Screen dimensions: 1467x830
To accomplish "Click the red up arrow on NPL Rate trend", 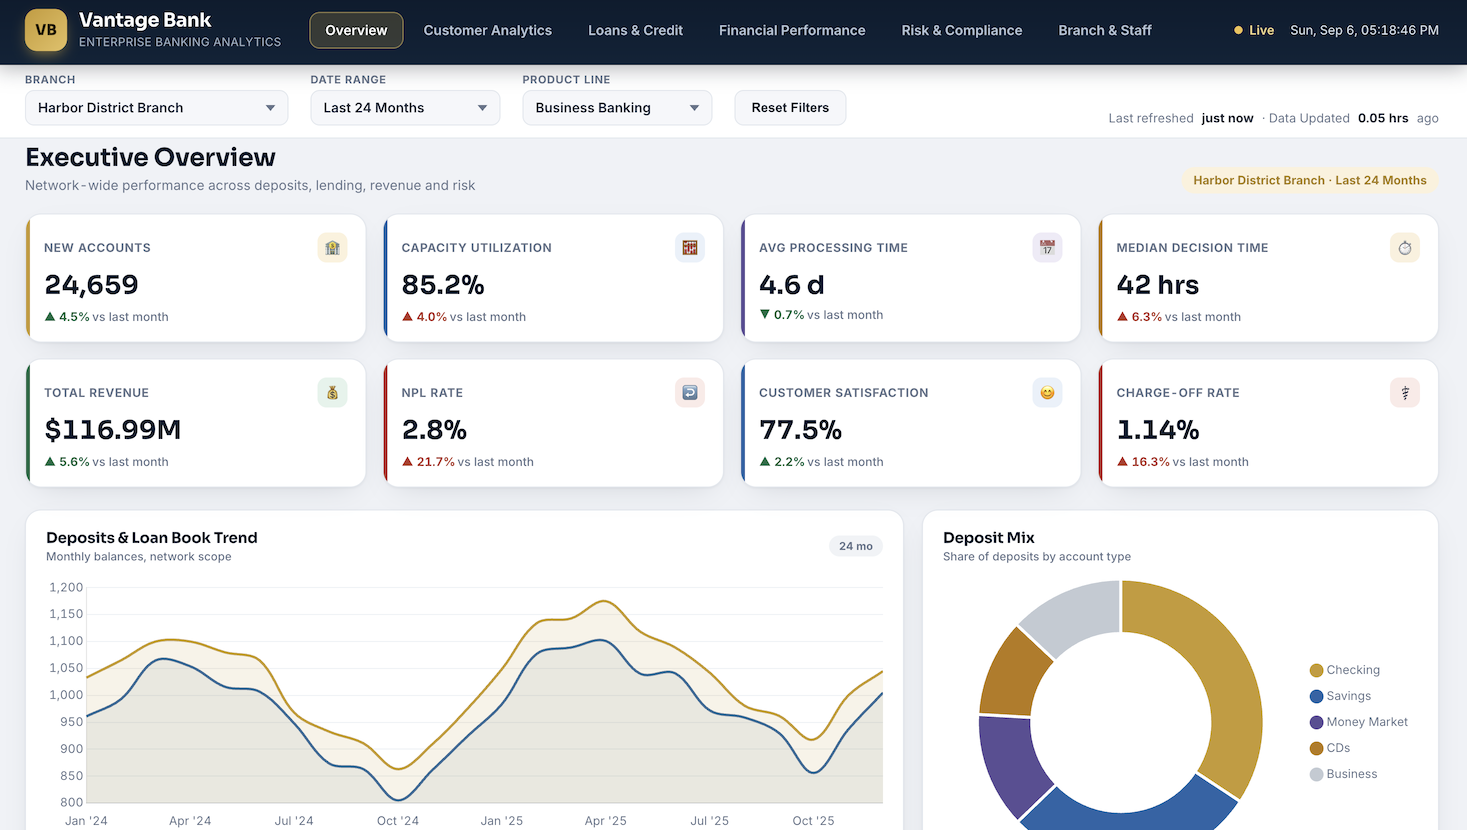I will coord(407,462).
